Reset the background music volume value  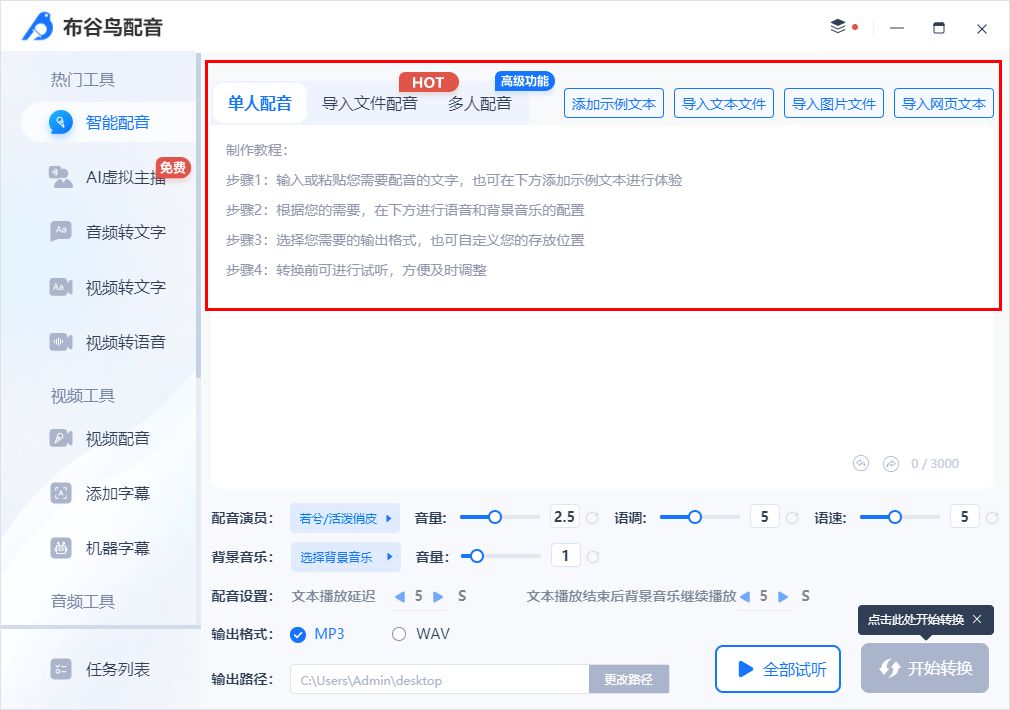[593, 557]
